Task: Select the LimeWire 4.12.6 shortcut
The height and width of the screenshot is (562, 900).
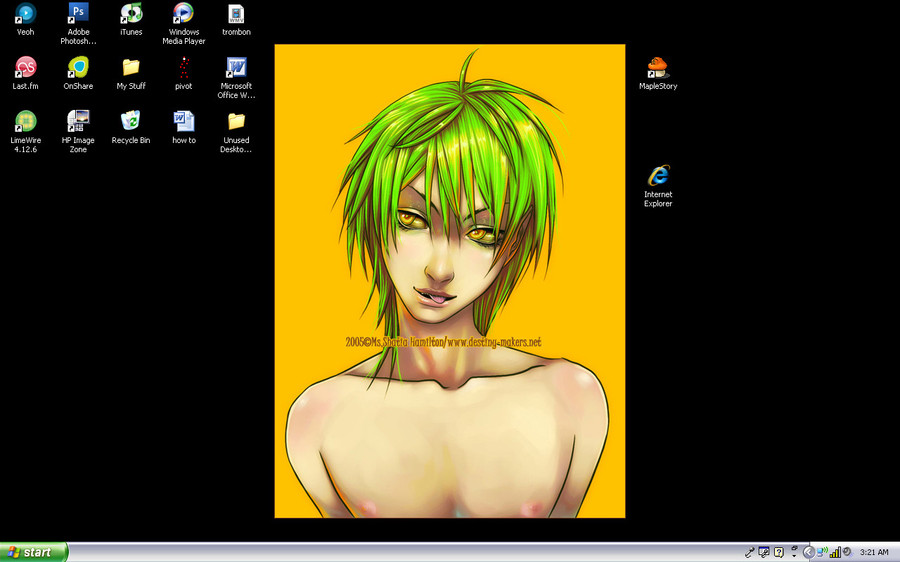Action: (x=25, y=131)
